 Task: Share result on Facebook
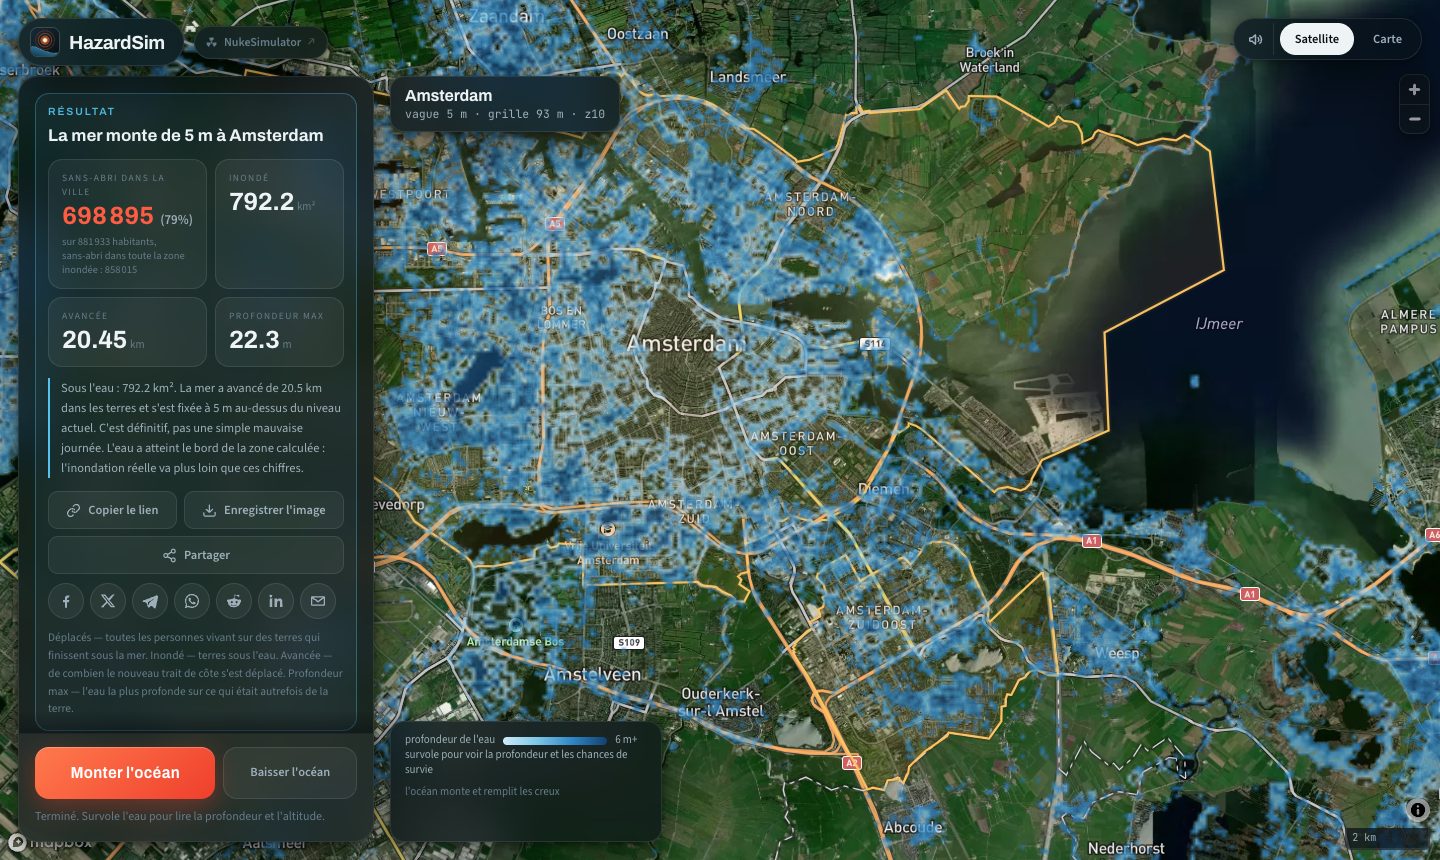66,601
